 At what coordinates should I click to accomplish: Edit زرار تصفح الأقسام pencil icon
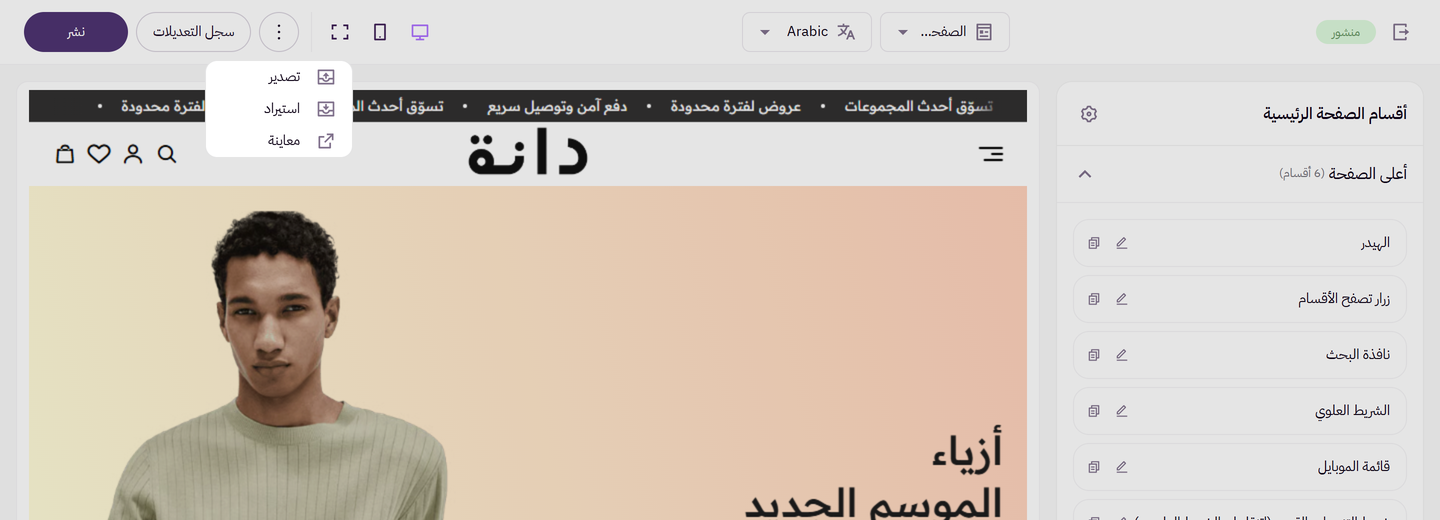[1122, 299]
